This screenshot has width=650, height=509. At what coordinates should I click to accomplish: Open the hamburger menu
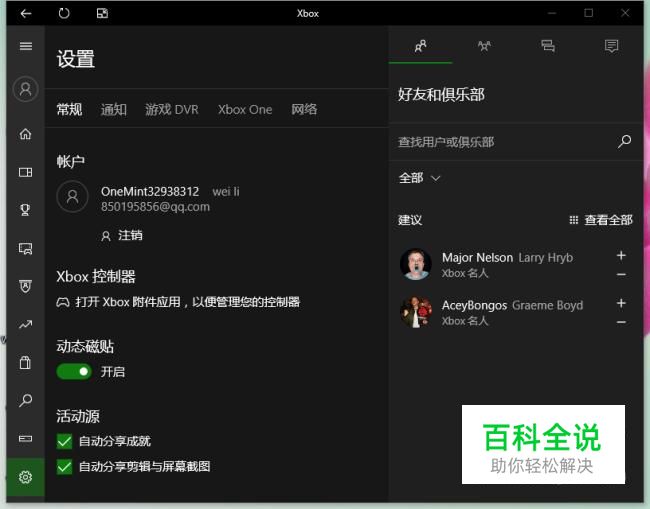click(x=26, y=46)
